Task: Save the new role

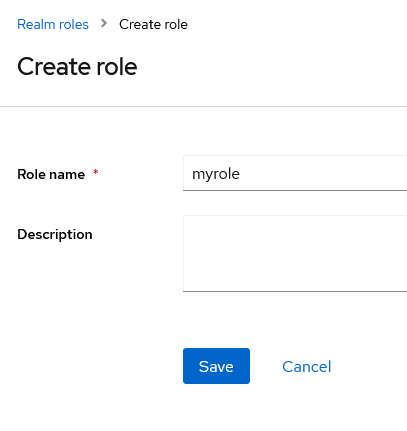Action: coord(216,366)
